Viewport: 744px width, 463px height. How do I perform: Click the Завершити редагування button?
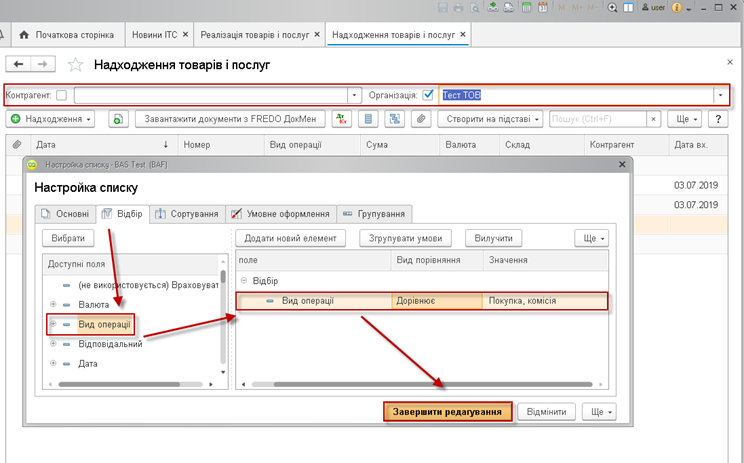point(447,411)
